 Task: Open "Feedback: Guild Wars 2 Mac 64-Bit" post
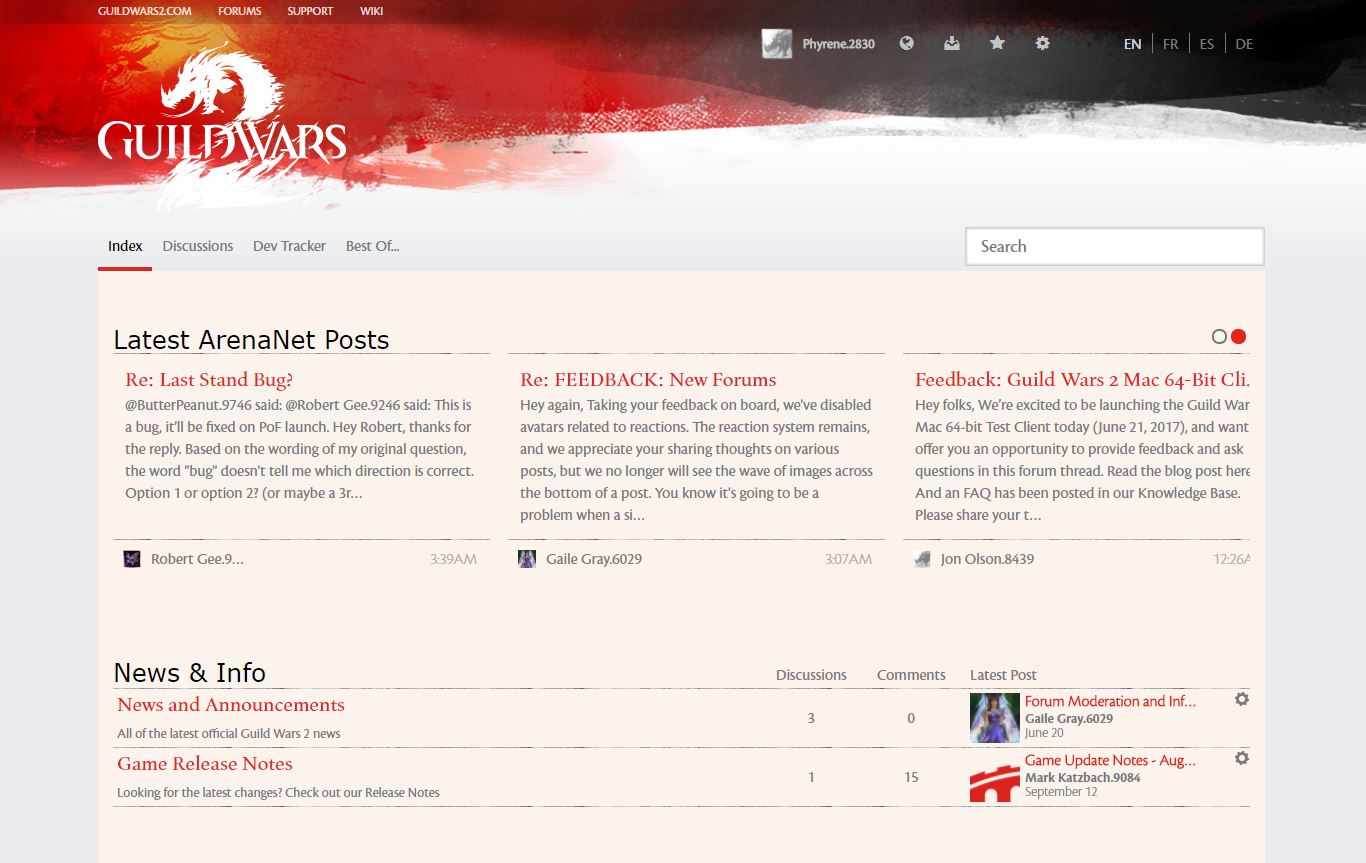1082,379
